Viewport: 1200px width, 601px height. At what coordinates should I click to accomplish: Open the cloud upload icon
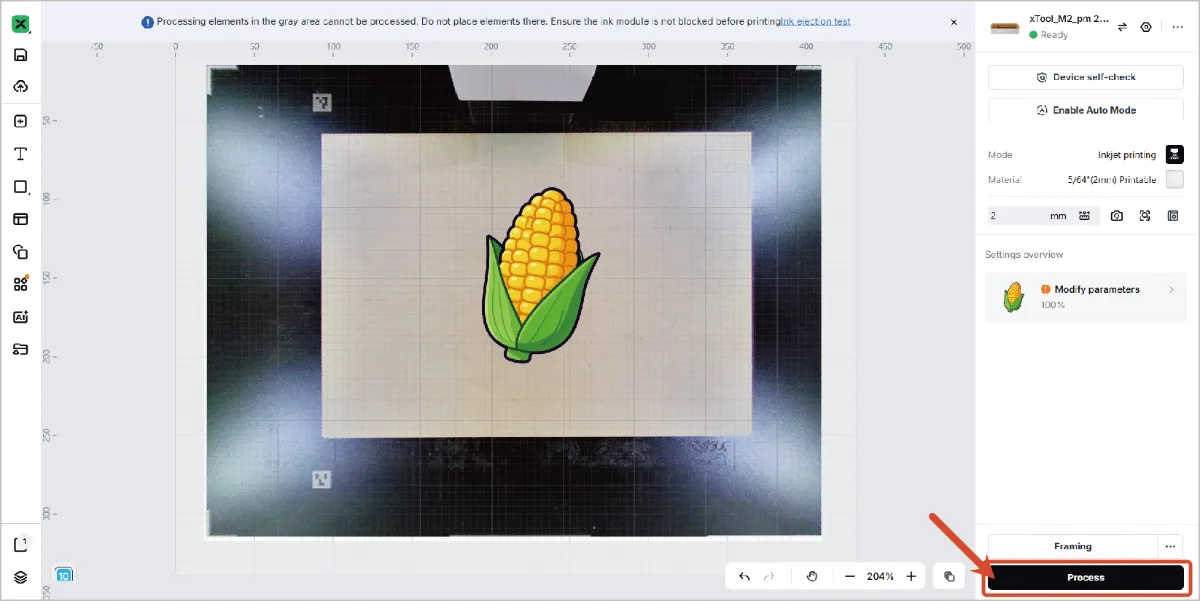[20, 87]
